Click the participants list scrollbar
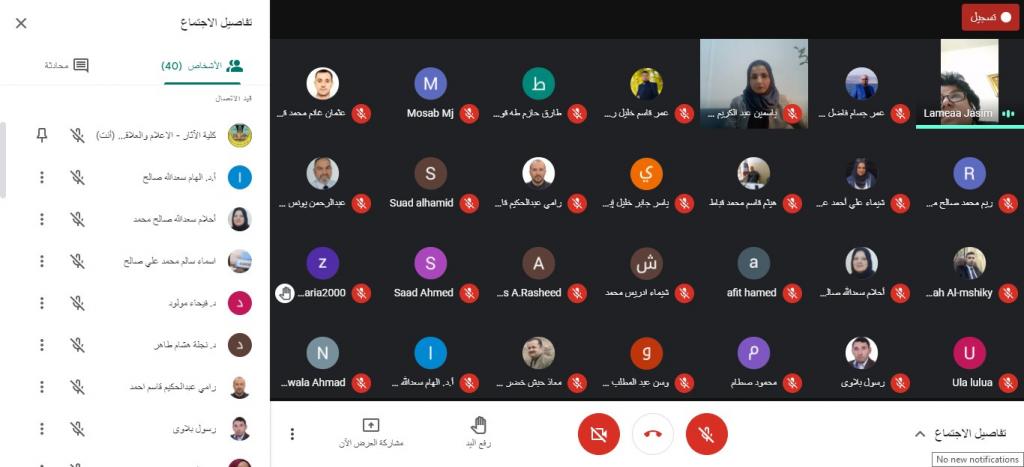The height and width of the screenshot is (467, 1024). tap(3, 160)
